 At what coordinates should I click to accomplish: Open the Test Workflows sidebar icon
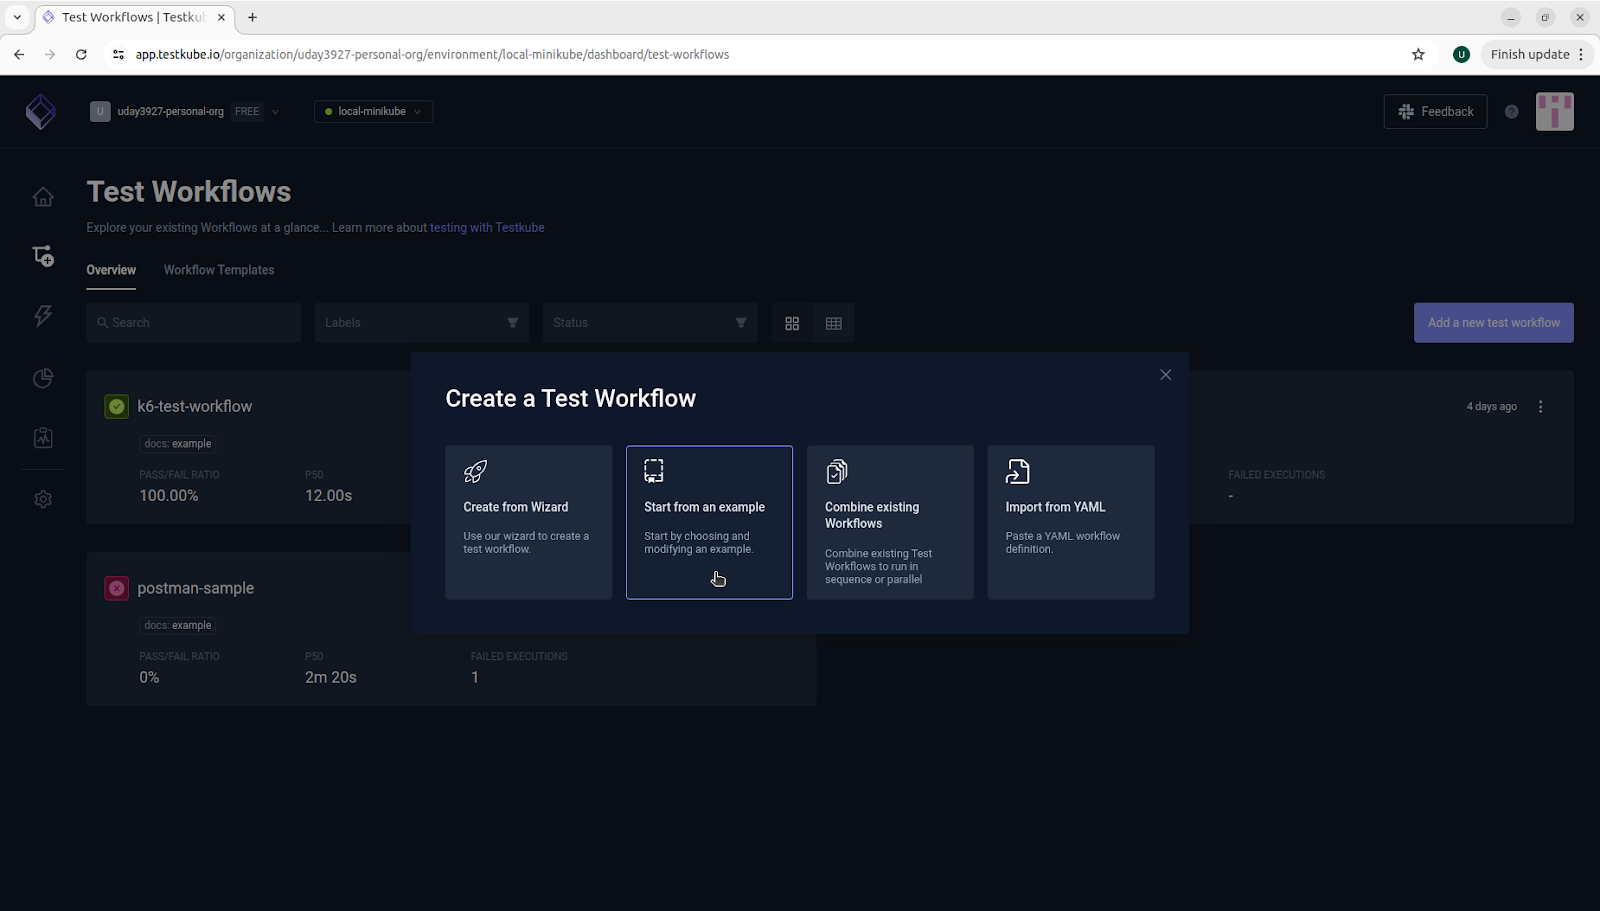tap(43, 256)
